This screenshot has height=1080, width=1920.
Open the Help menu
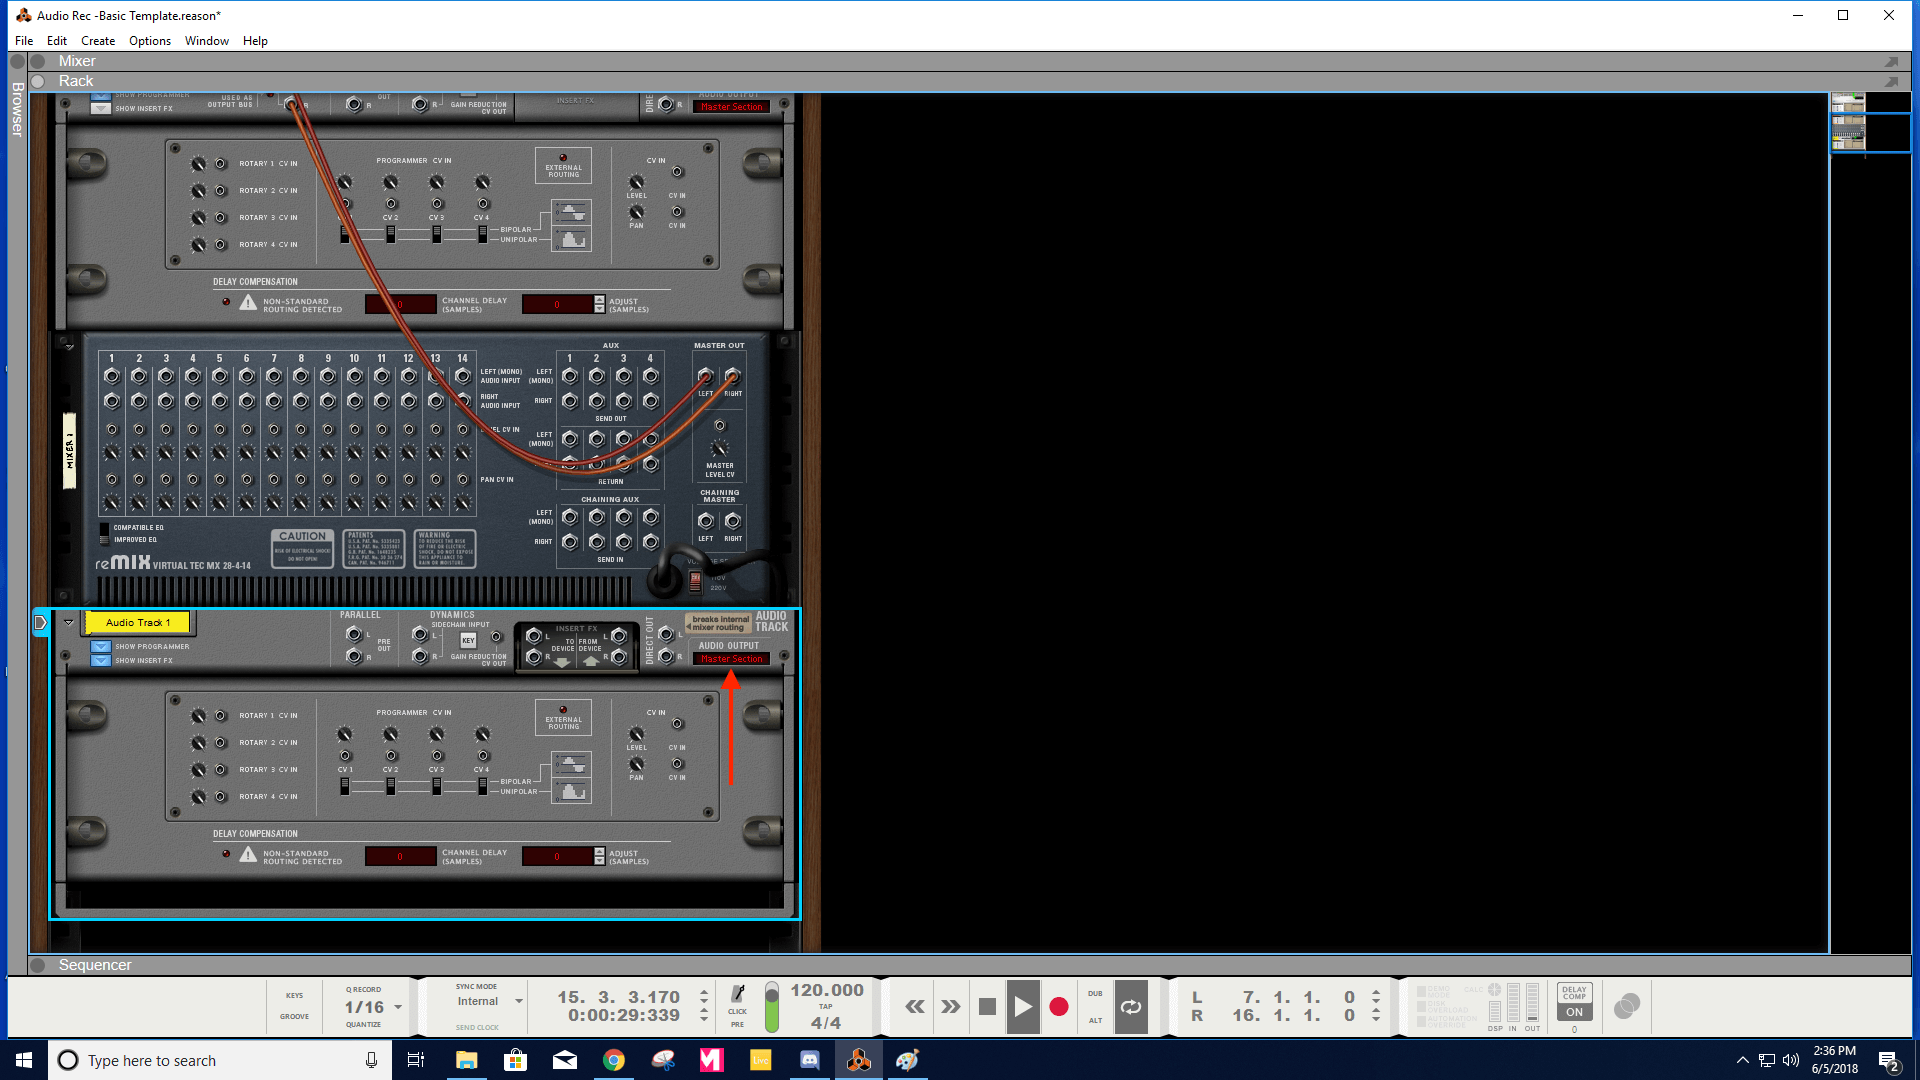(x=255, y=41)
